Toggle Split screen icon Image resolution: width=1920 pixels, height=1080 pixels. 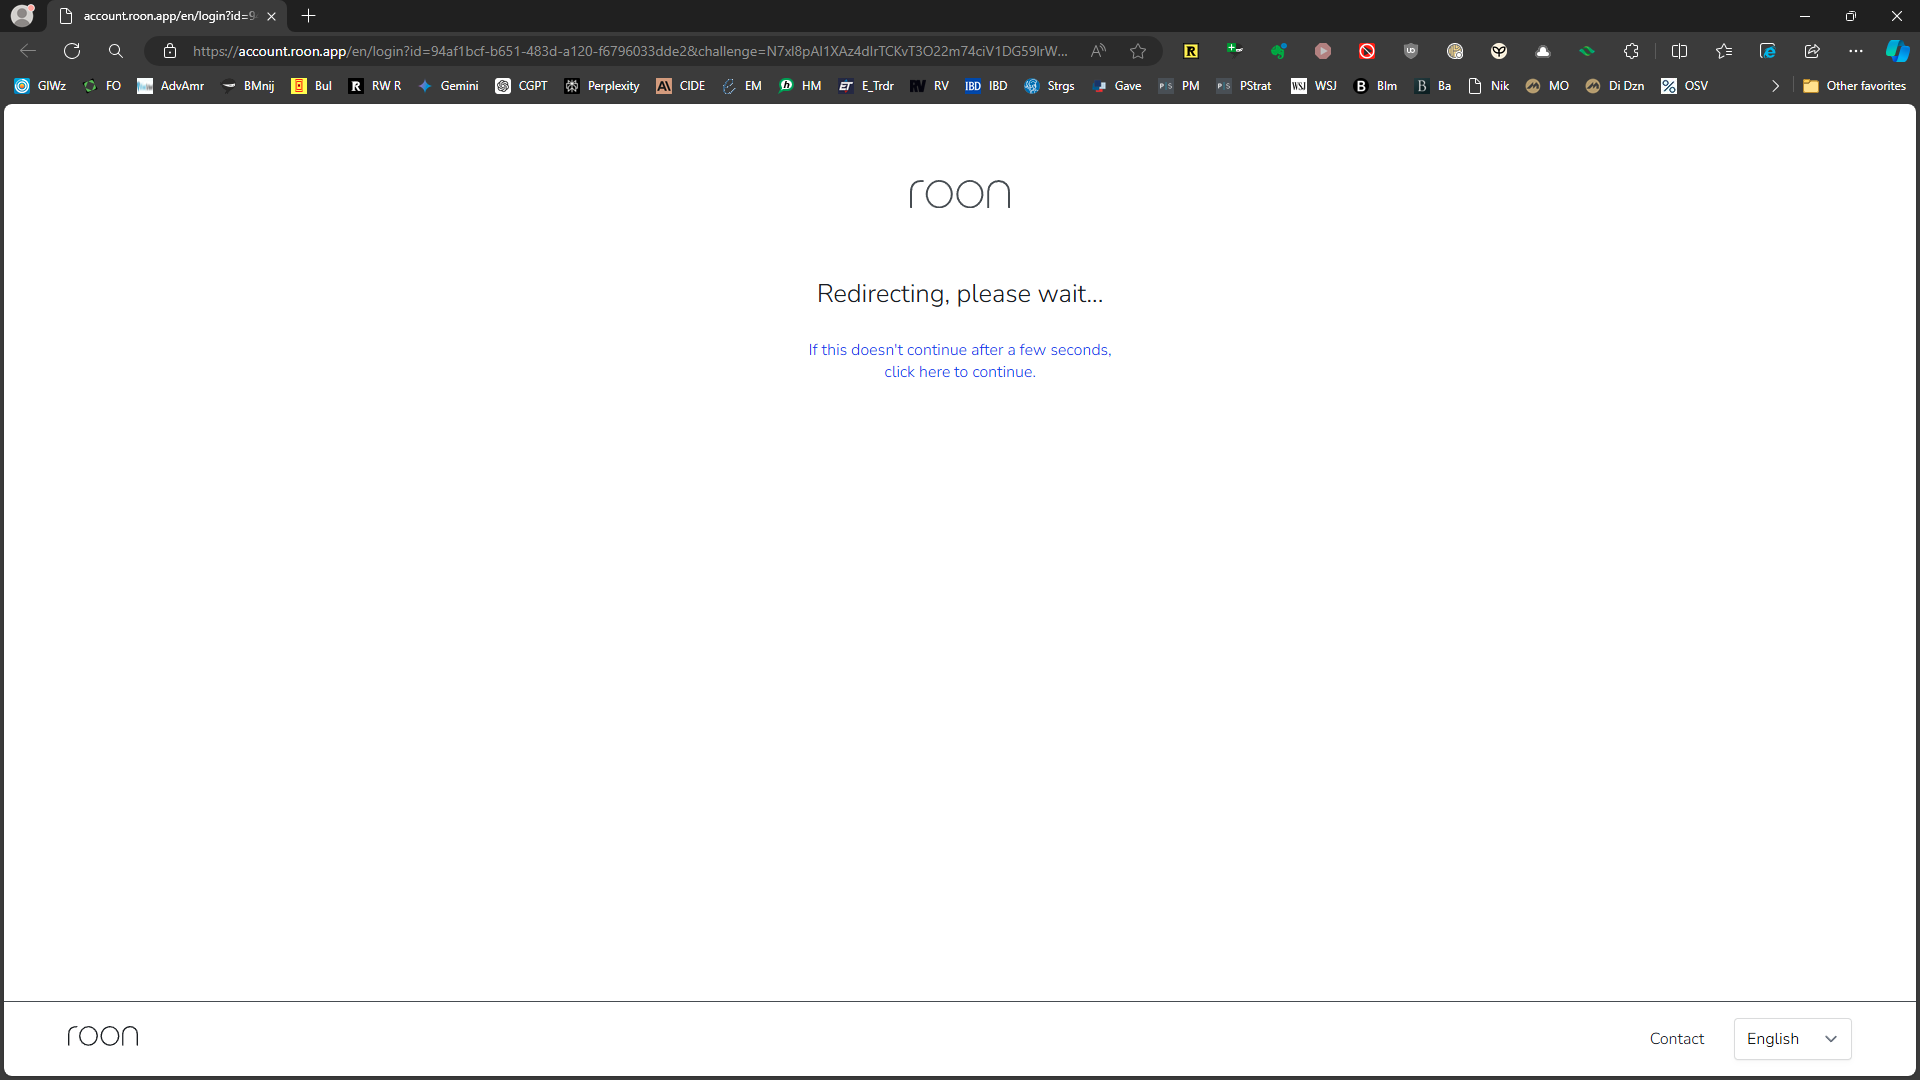pos(1680,51)
